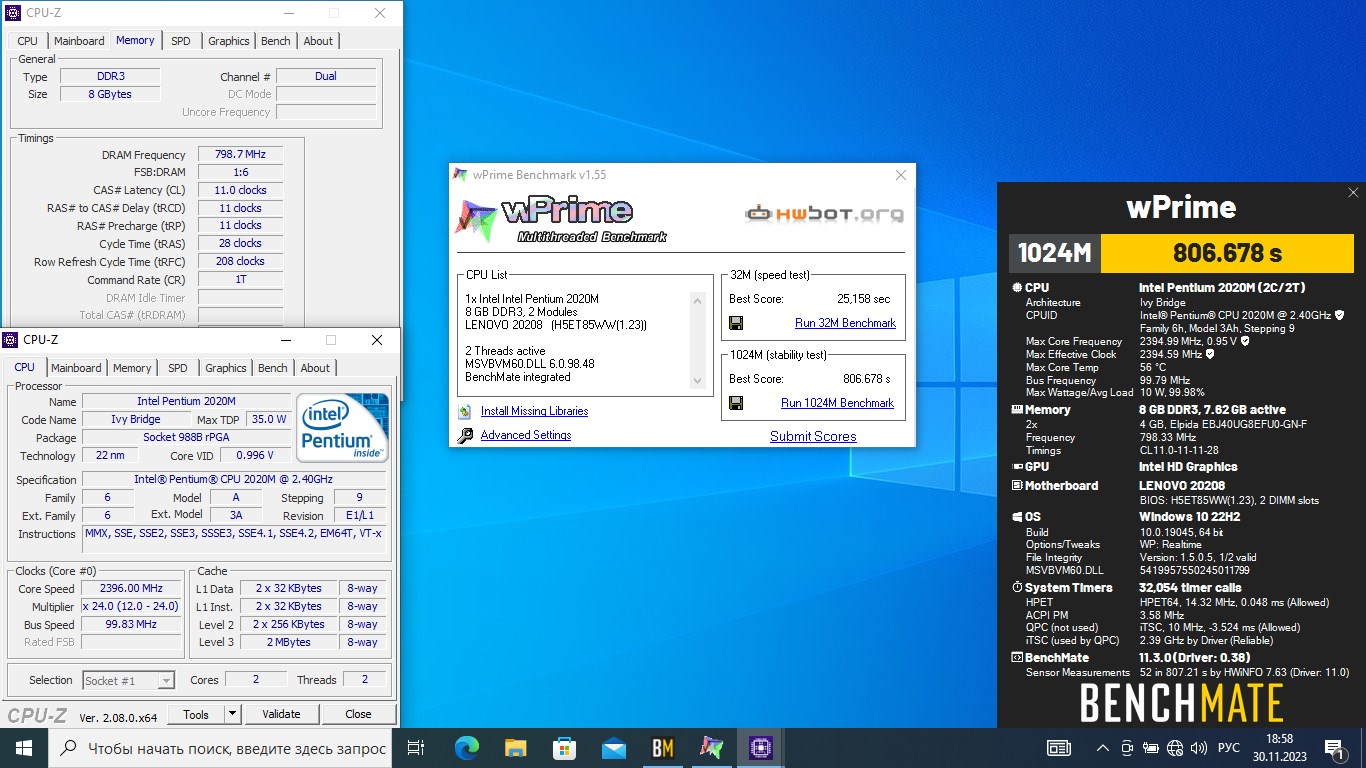Launch Microsoft Edge from taskbar

466,747
